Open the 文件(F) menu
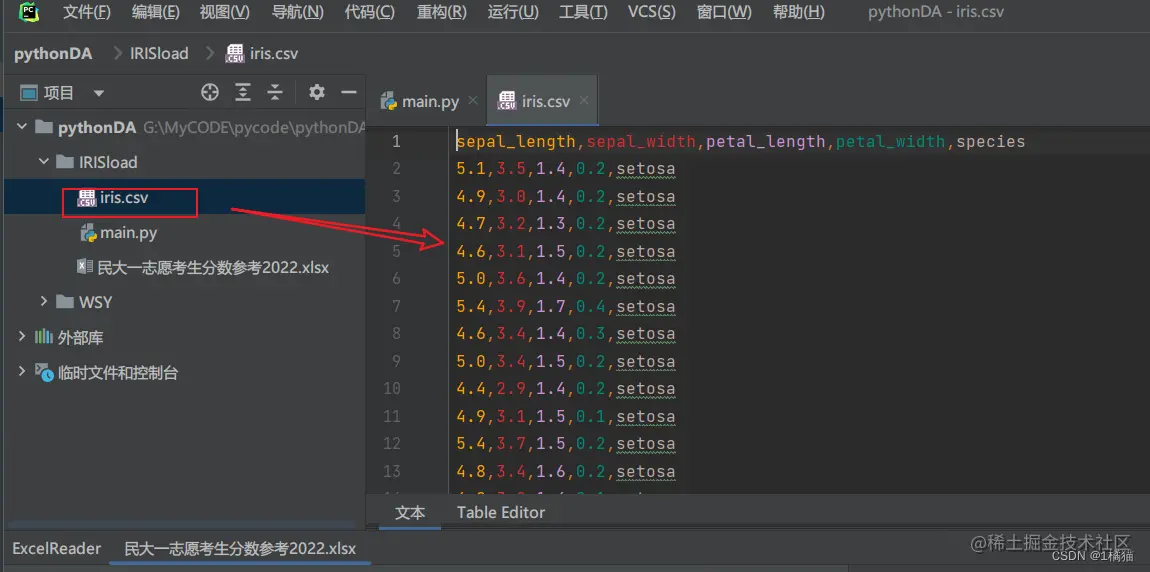 pyautogui.click(x=87, y=12)
